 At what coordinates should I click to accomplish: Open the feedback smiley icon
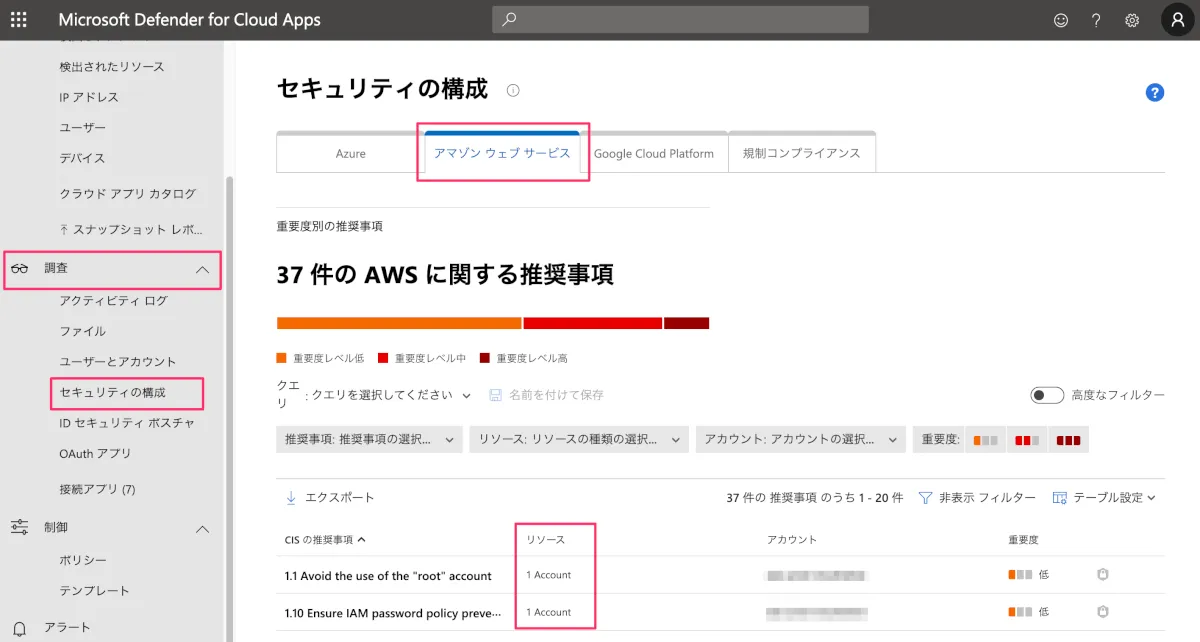tap(1061, 20)
